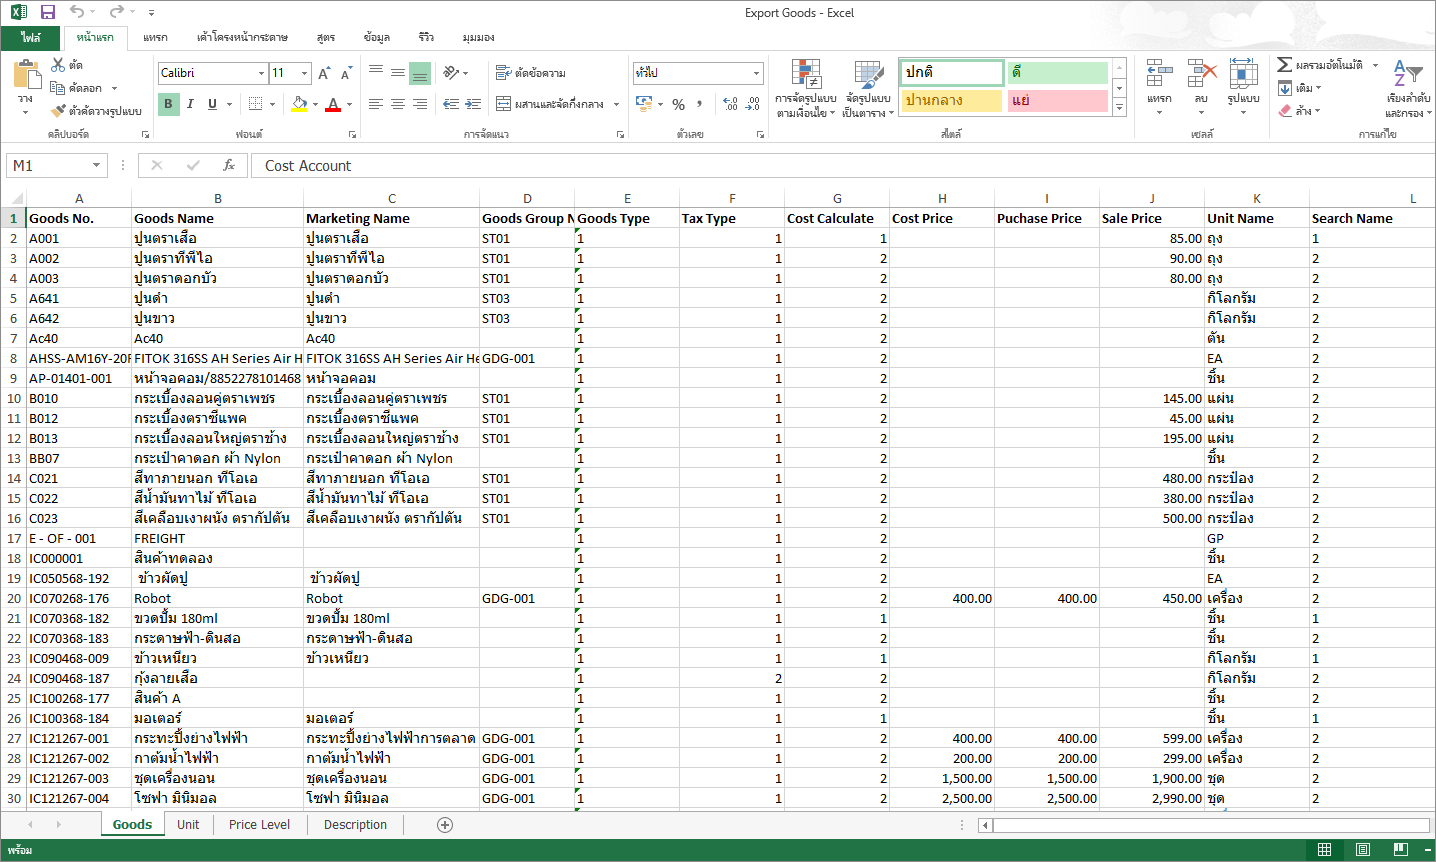Click the Wrap Text icon
The image size is (1436, 862).
coord(504,73)
